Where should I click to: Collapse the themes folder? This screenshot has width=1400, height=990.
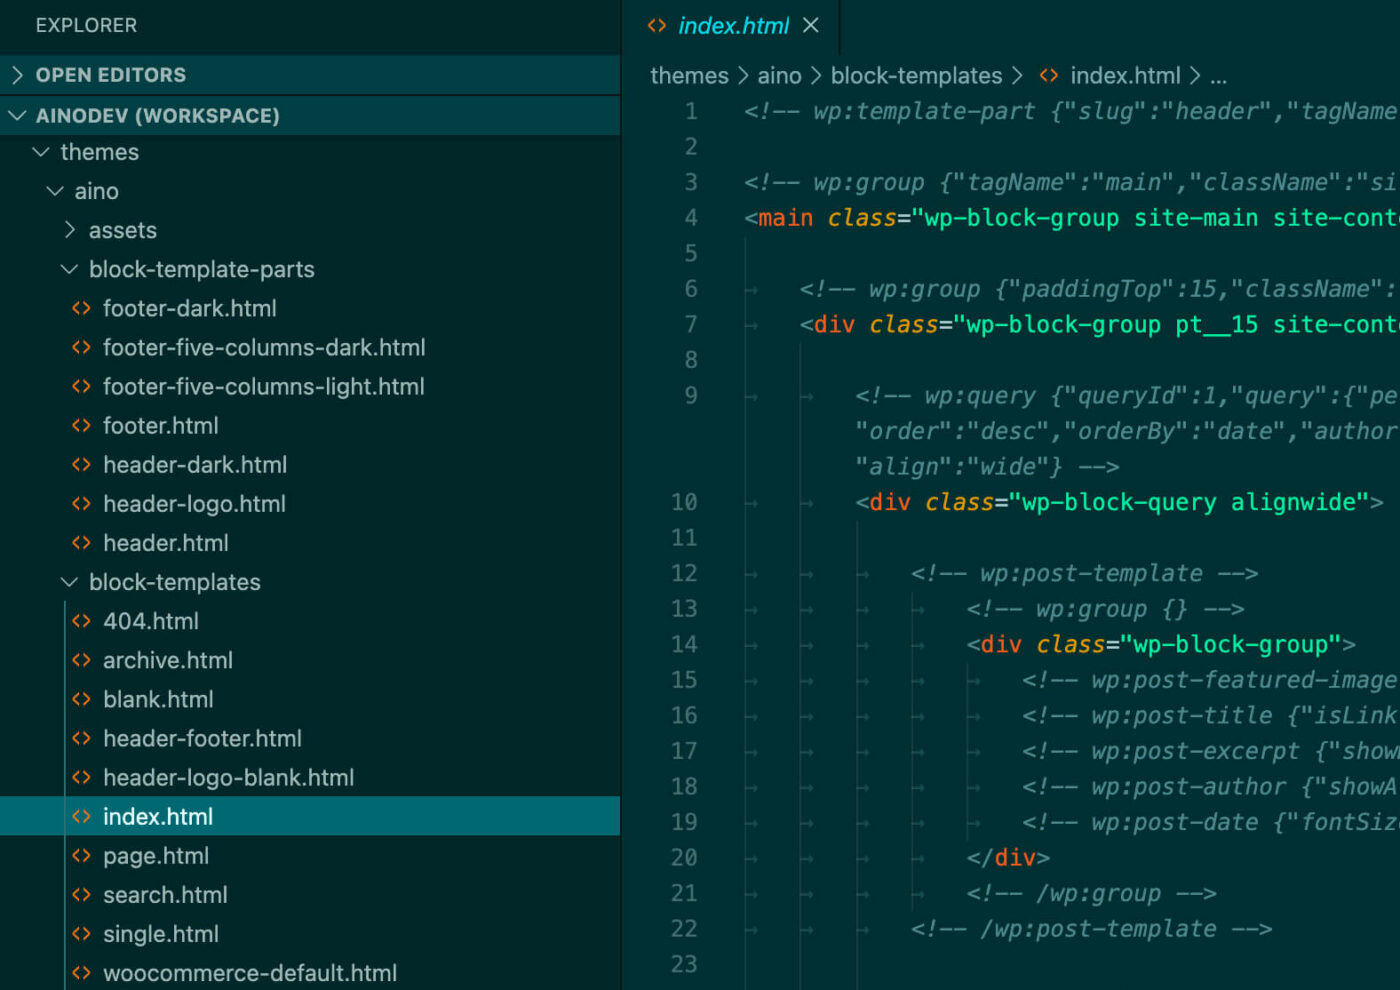pyautogui.click(x=40, y=152)
